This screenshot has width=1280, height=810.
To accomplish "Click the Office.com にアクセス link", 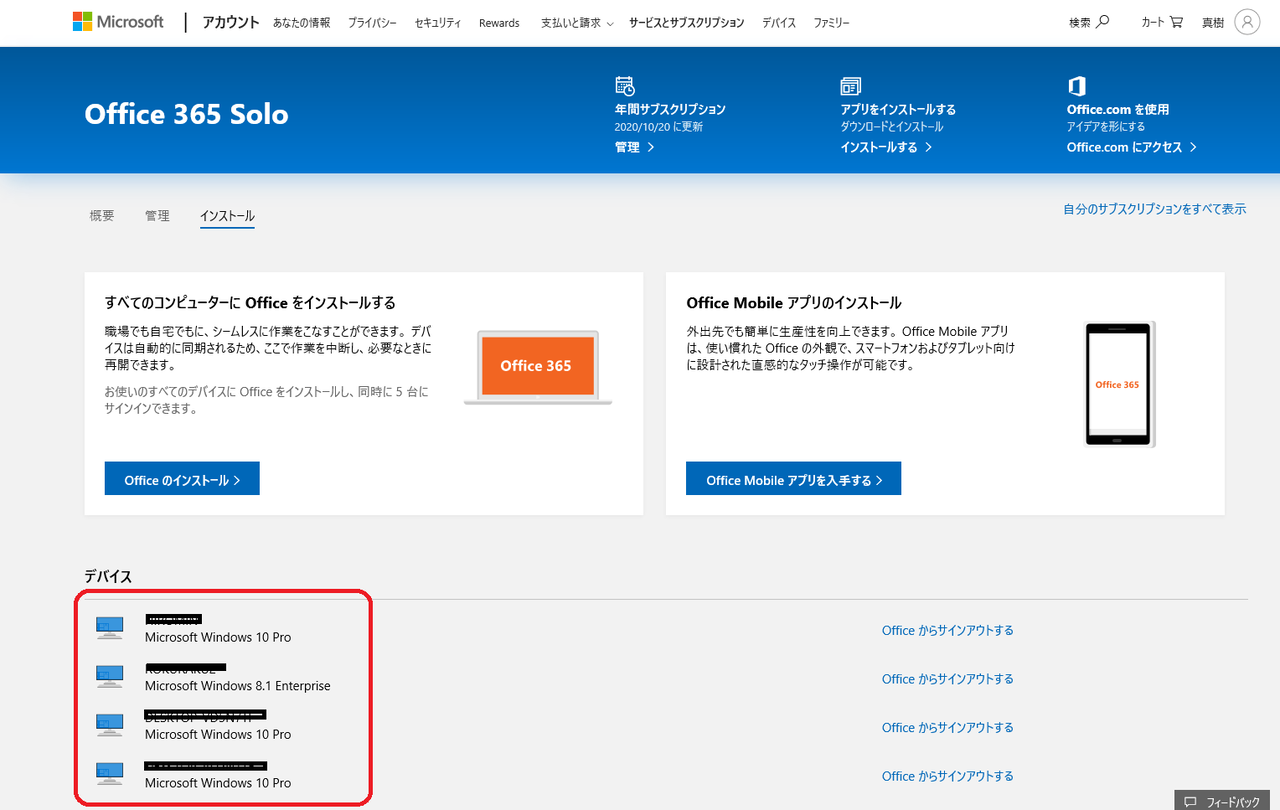I will point(1132,147).
